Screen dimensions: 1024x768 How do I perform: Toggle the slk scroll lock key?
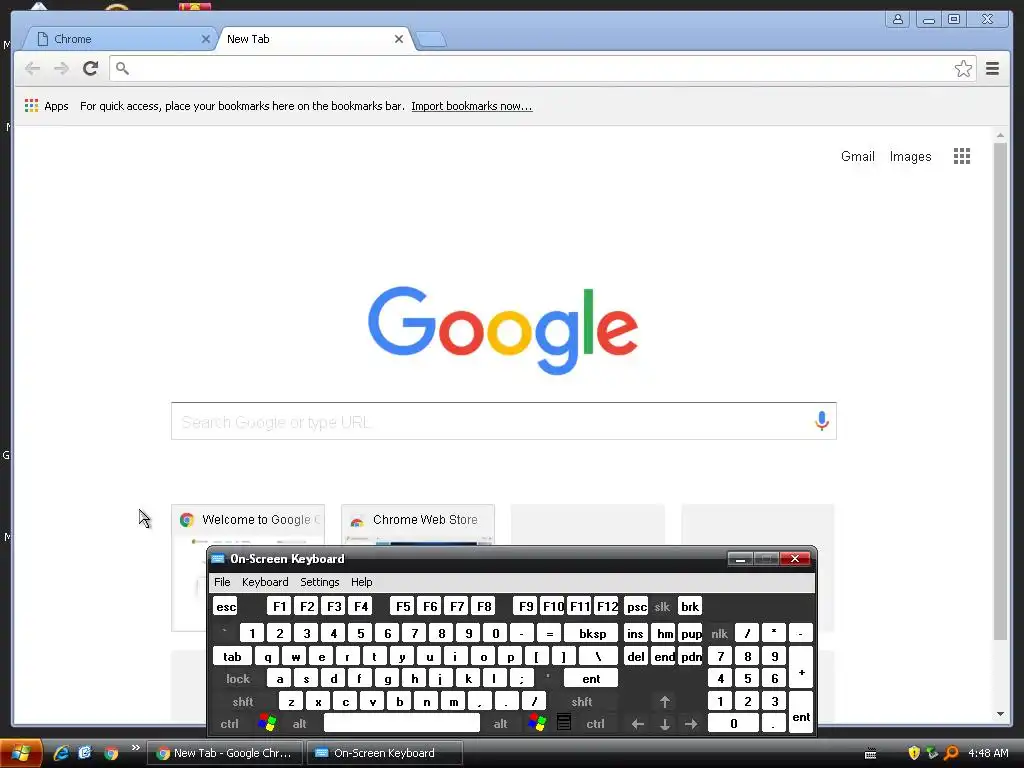[662, 607]
